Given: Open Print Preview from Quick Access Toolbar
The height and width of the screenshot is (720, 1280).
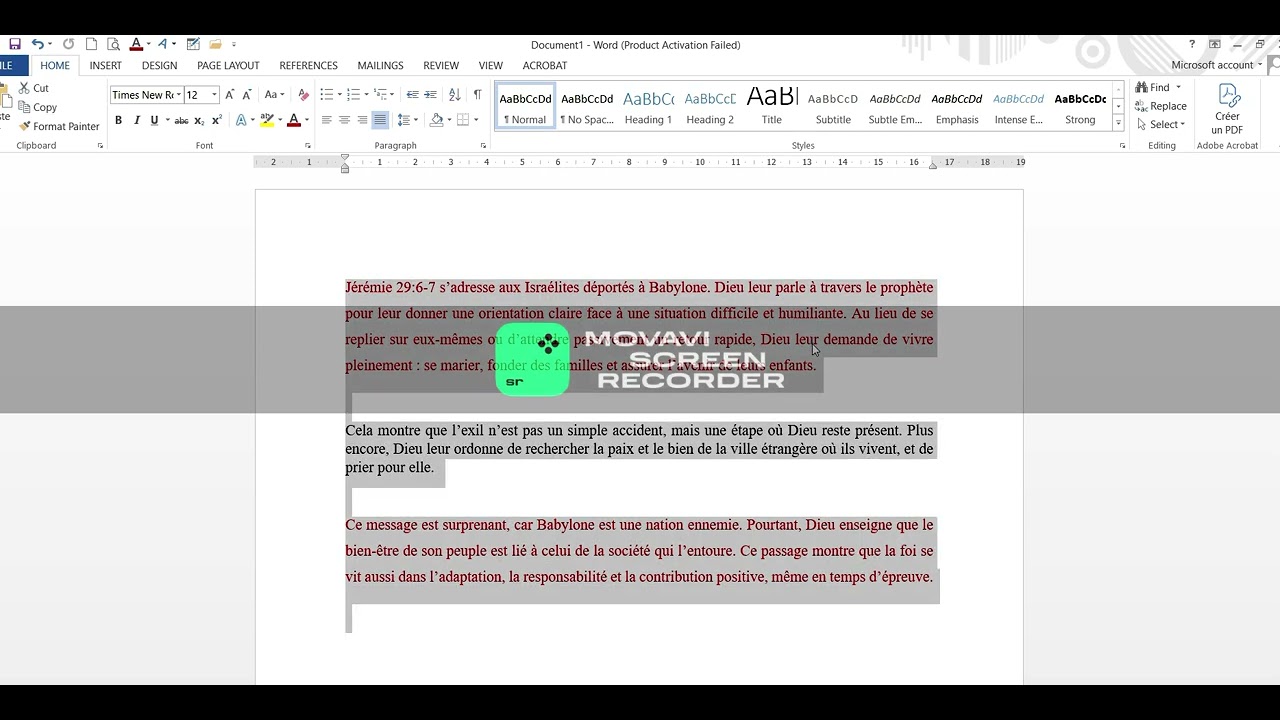Looking at the screenshot, I should click(113, 44).
